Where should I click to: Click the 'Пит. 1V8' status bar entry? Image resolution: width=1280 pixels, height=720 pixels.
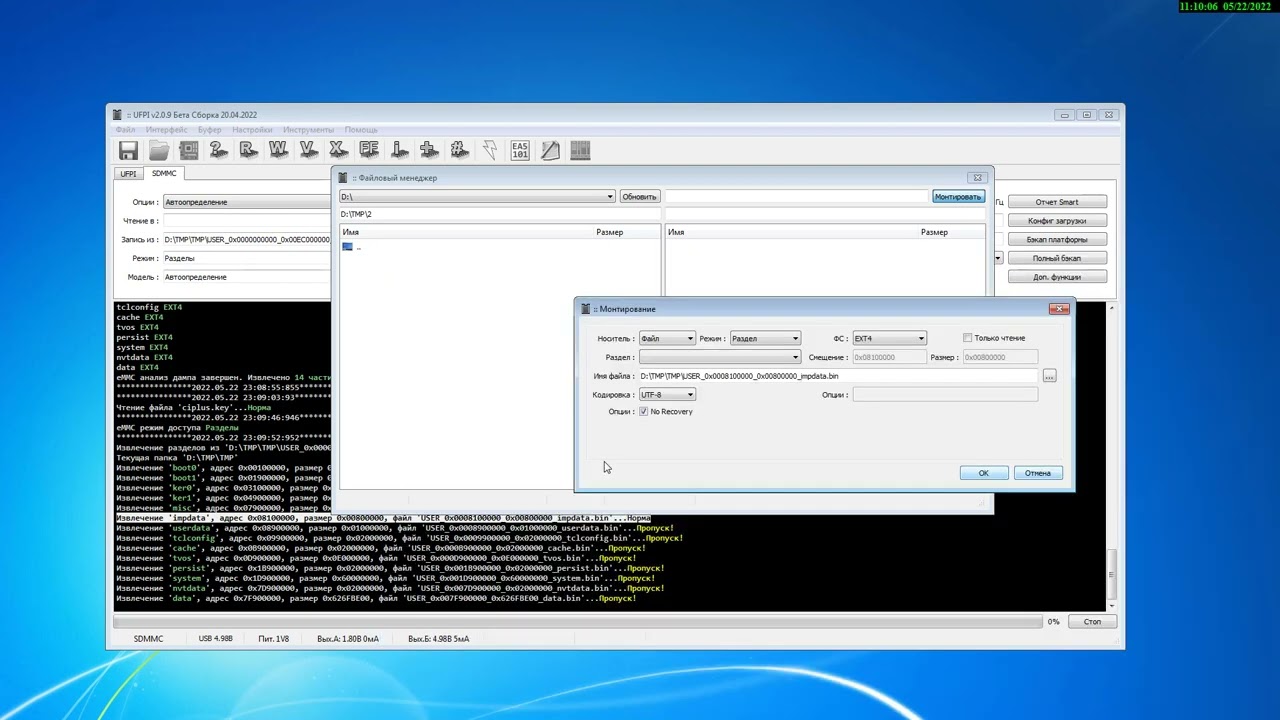click(x=273, y=638)
